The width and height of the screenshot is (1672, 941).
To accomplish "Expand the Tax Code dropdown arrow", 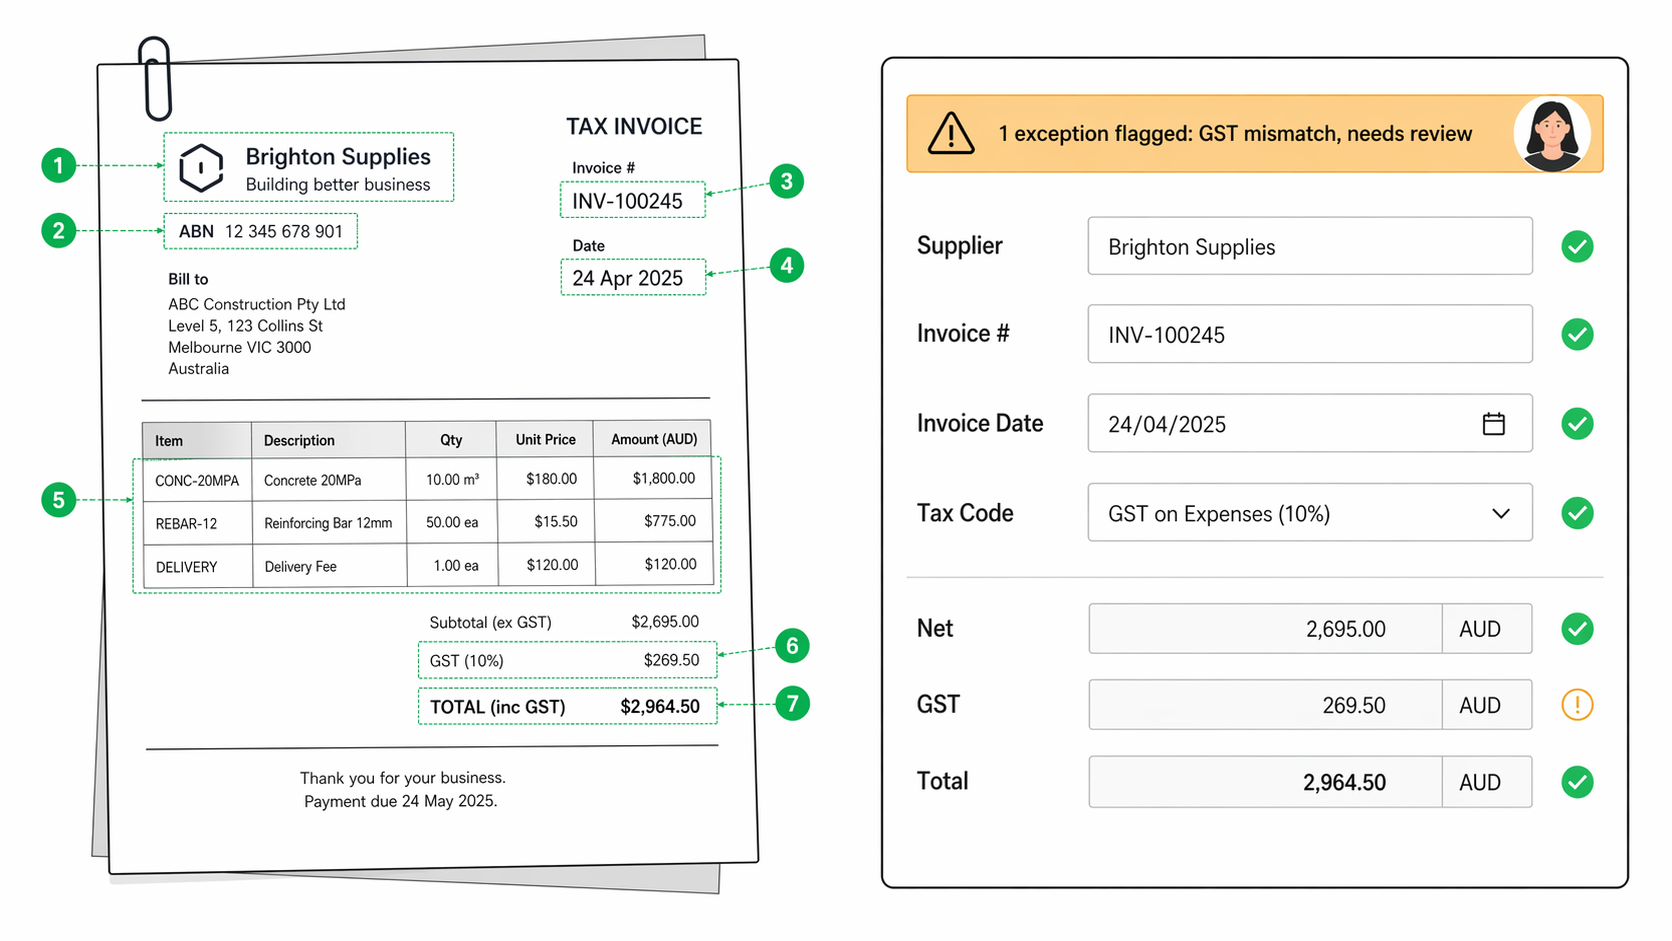I will [x=1500, y=514].
